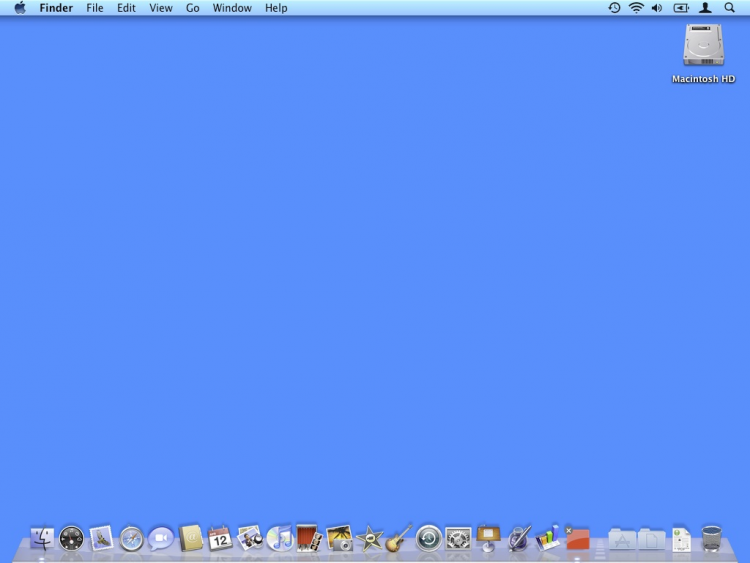Launch GarageBand guitar icon
The image size is (750, 563).
(x=398, y=538)
